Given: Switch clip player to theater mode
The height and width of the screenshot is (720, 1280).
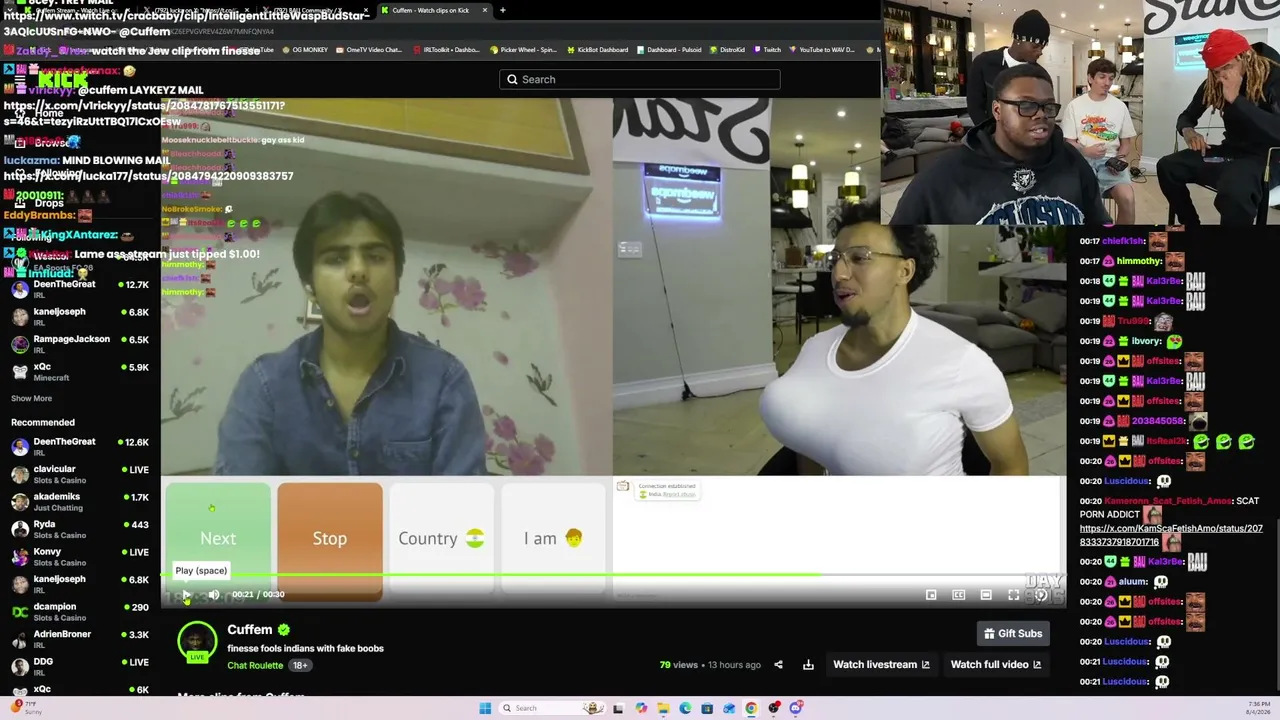Looking at the screenshot, I should (986, 595).
